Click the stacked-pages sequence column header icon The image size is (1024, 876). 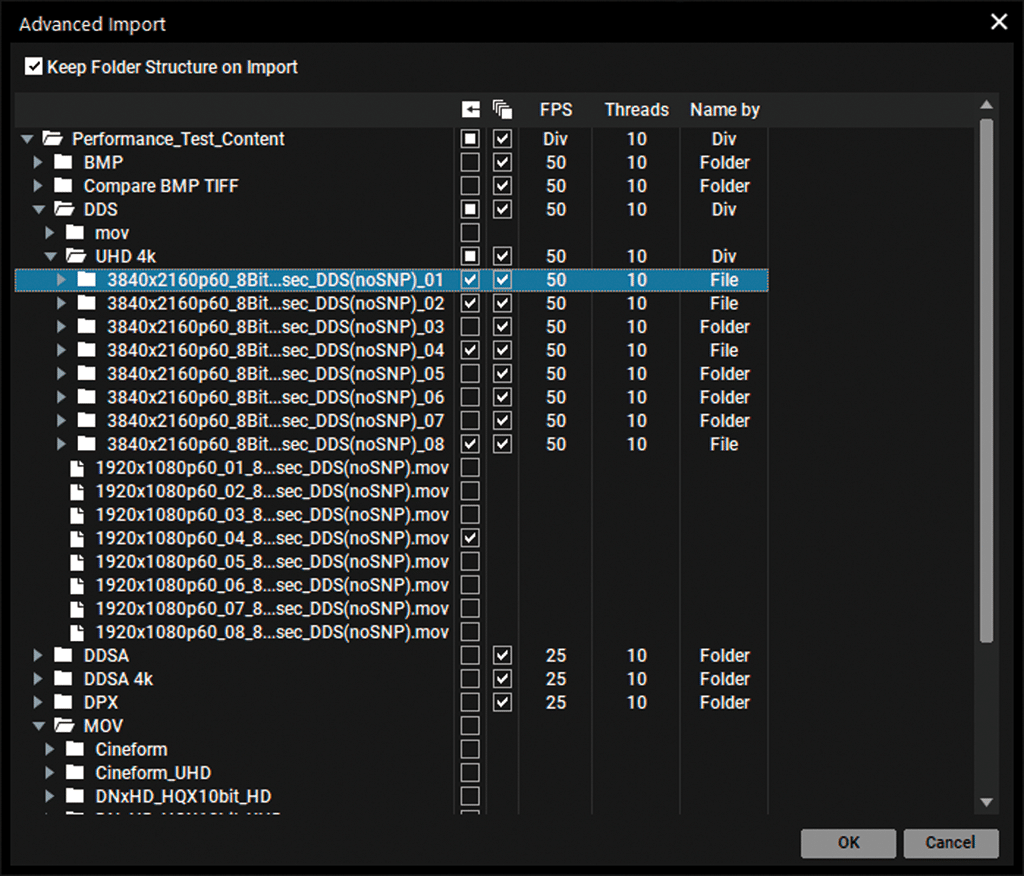coord(503,110)
